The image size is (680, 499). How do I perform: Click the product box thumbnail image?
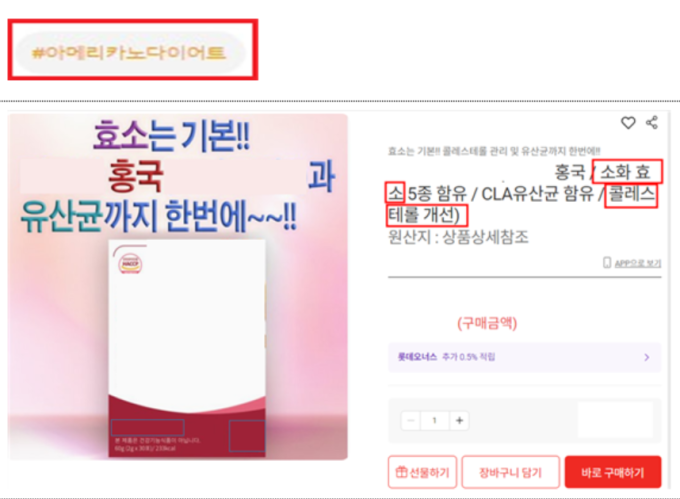(187, 349)
